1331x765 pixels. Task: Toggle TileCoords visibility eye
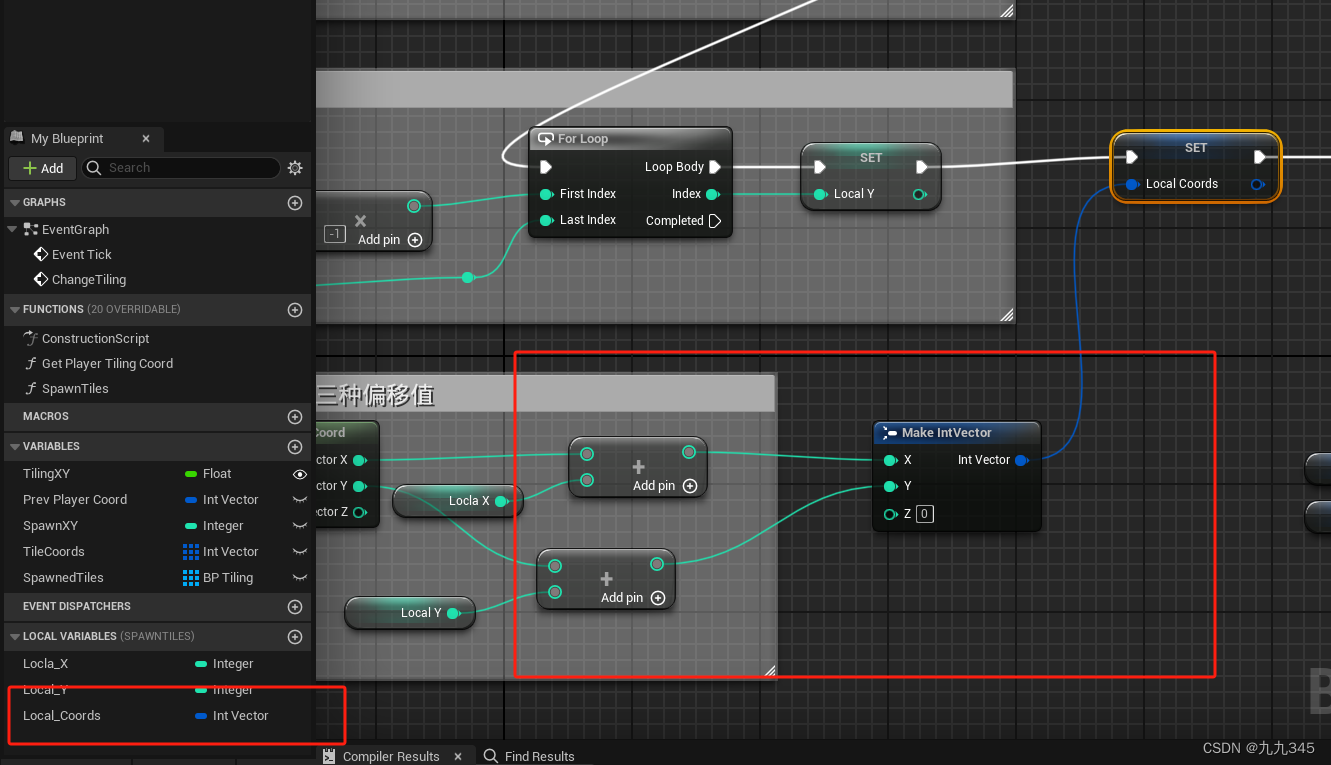(299, 552)
